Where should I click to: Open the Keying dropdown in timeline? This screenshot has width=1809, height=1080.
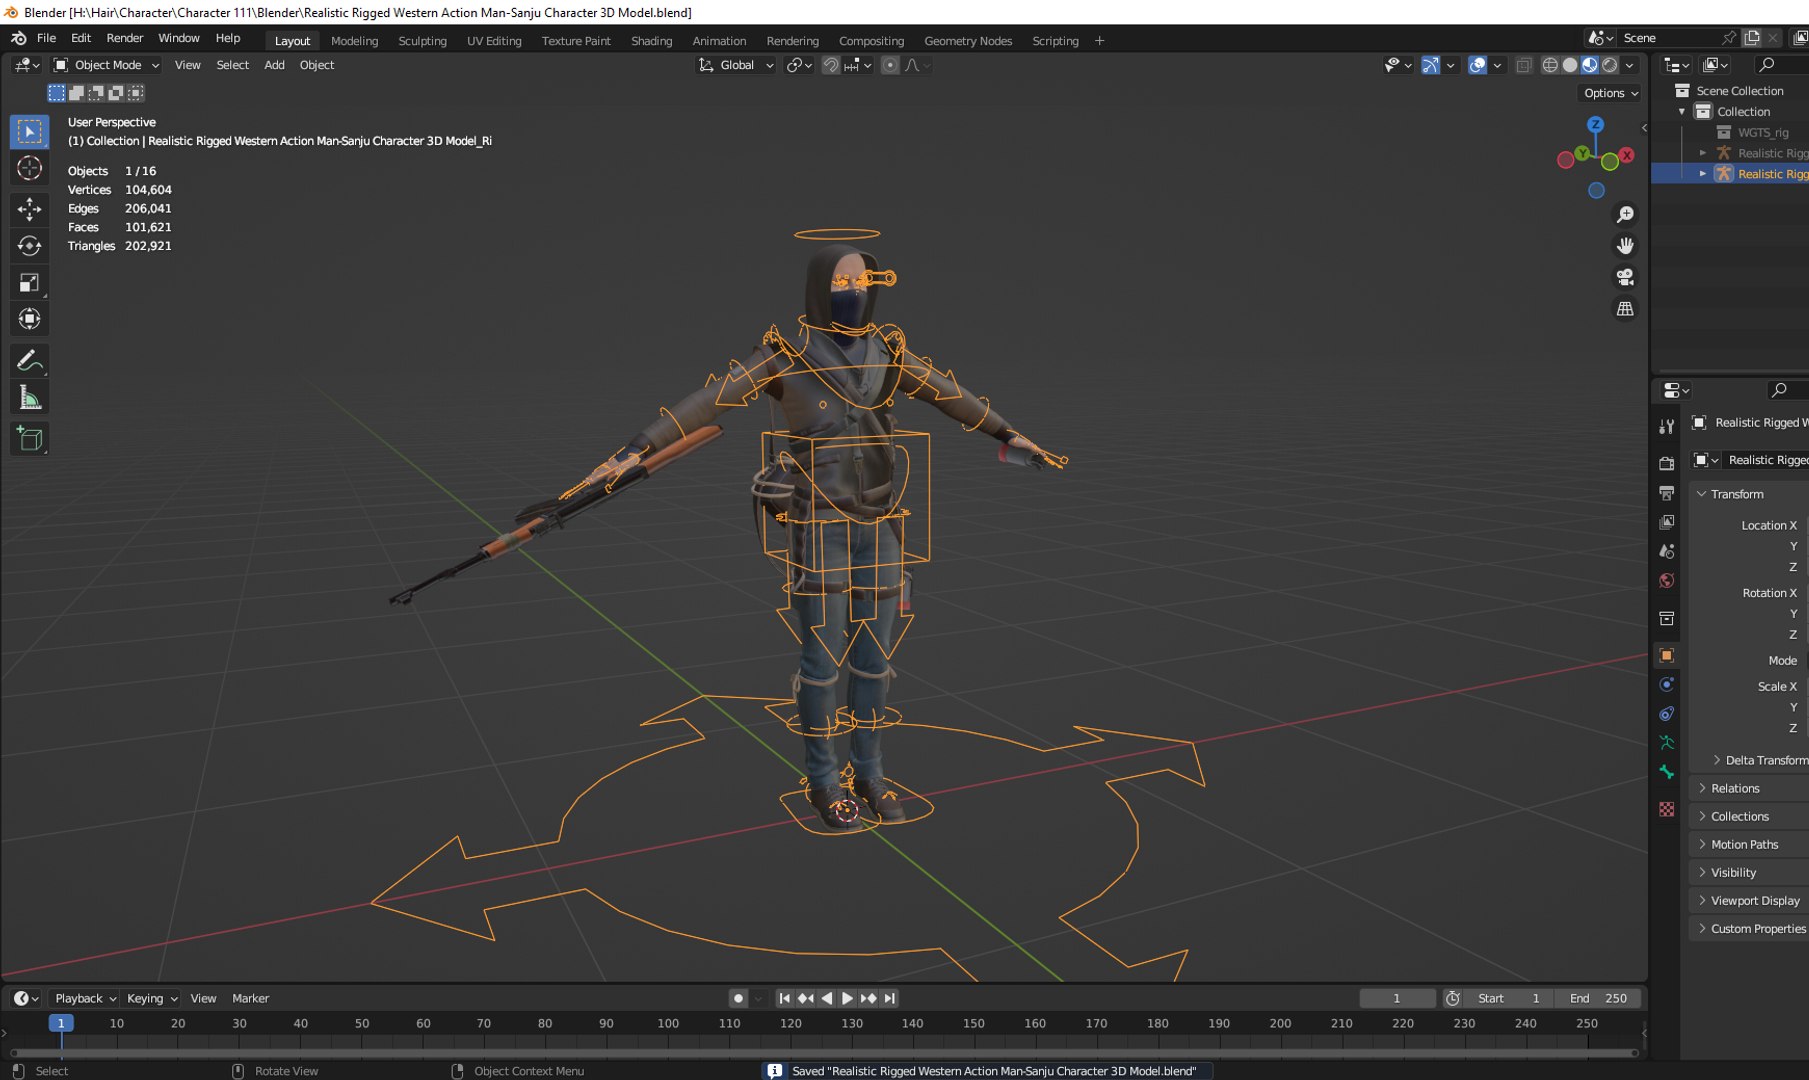[152, 998]
